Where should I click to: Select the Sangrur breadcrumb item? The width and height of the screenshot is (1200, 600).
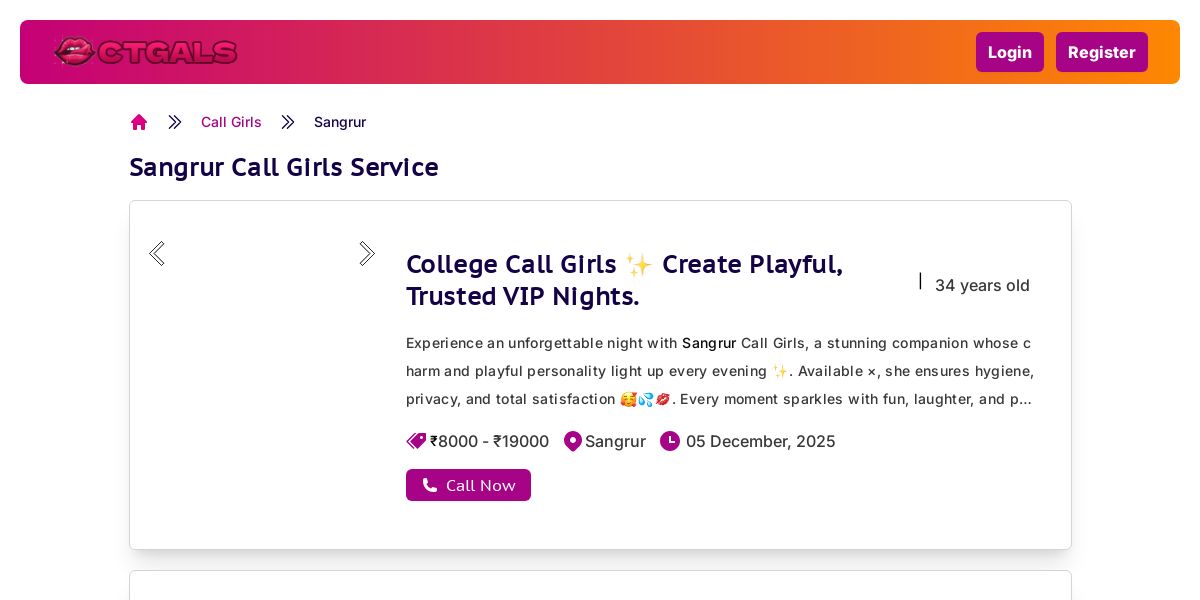click(x=340, y=122)
